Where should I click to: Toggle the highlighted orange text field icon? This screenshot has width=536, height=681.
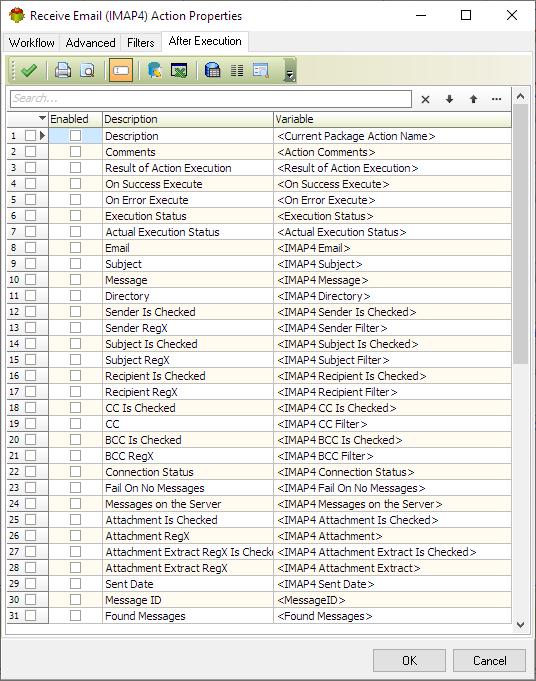coord(121,70)
